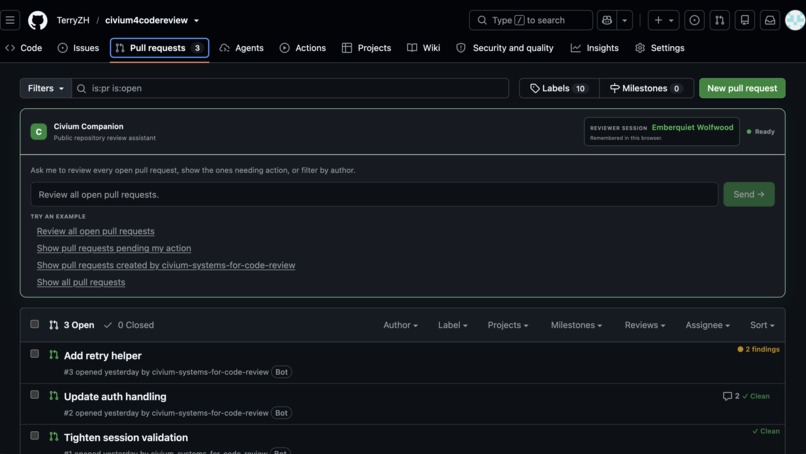Screen dimensions: 806x454
Task: Show the 0 Closed pull requests
Action: point(129,325)
